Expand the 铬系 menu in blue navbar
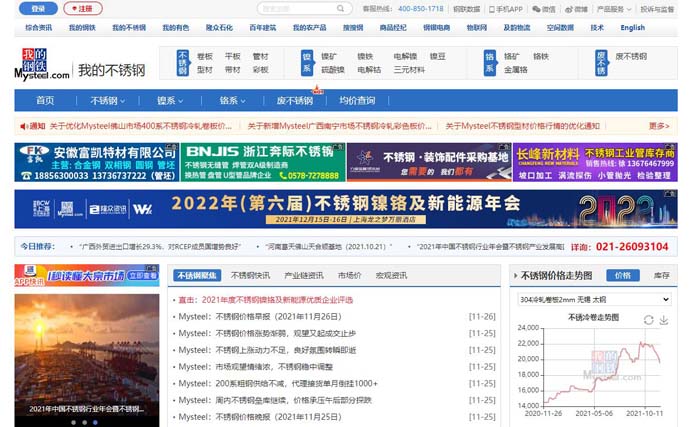Viewport: 690px width, 427px height. coord(232,101)
